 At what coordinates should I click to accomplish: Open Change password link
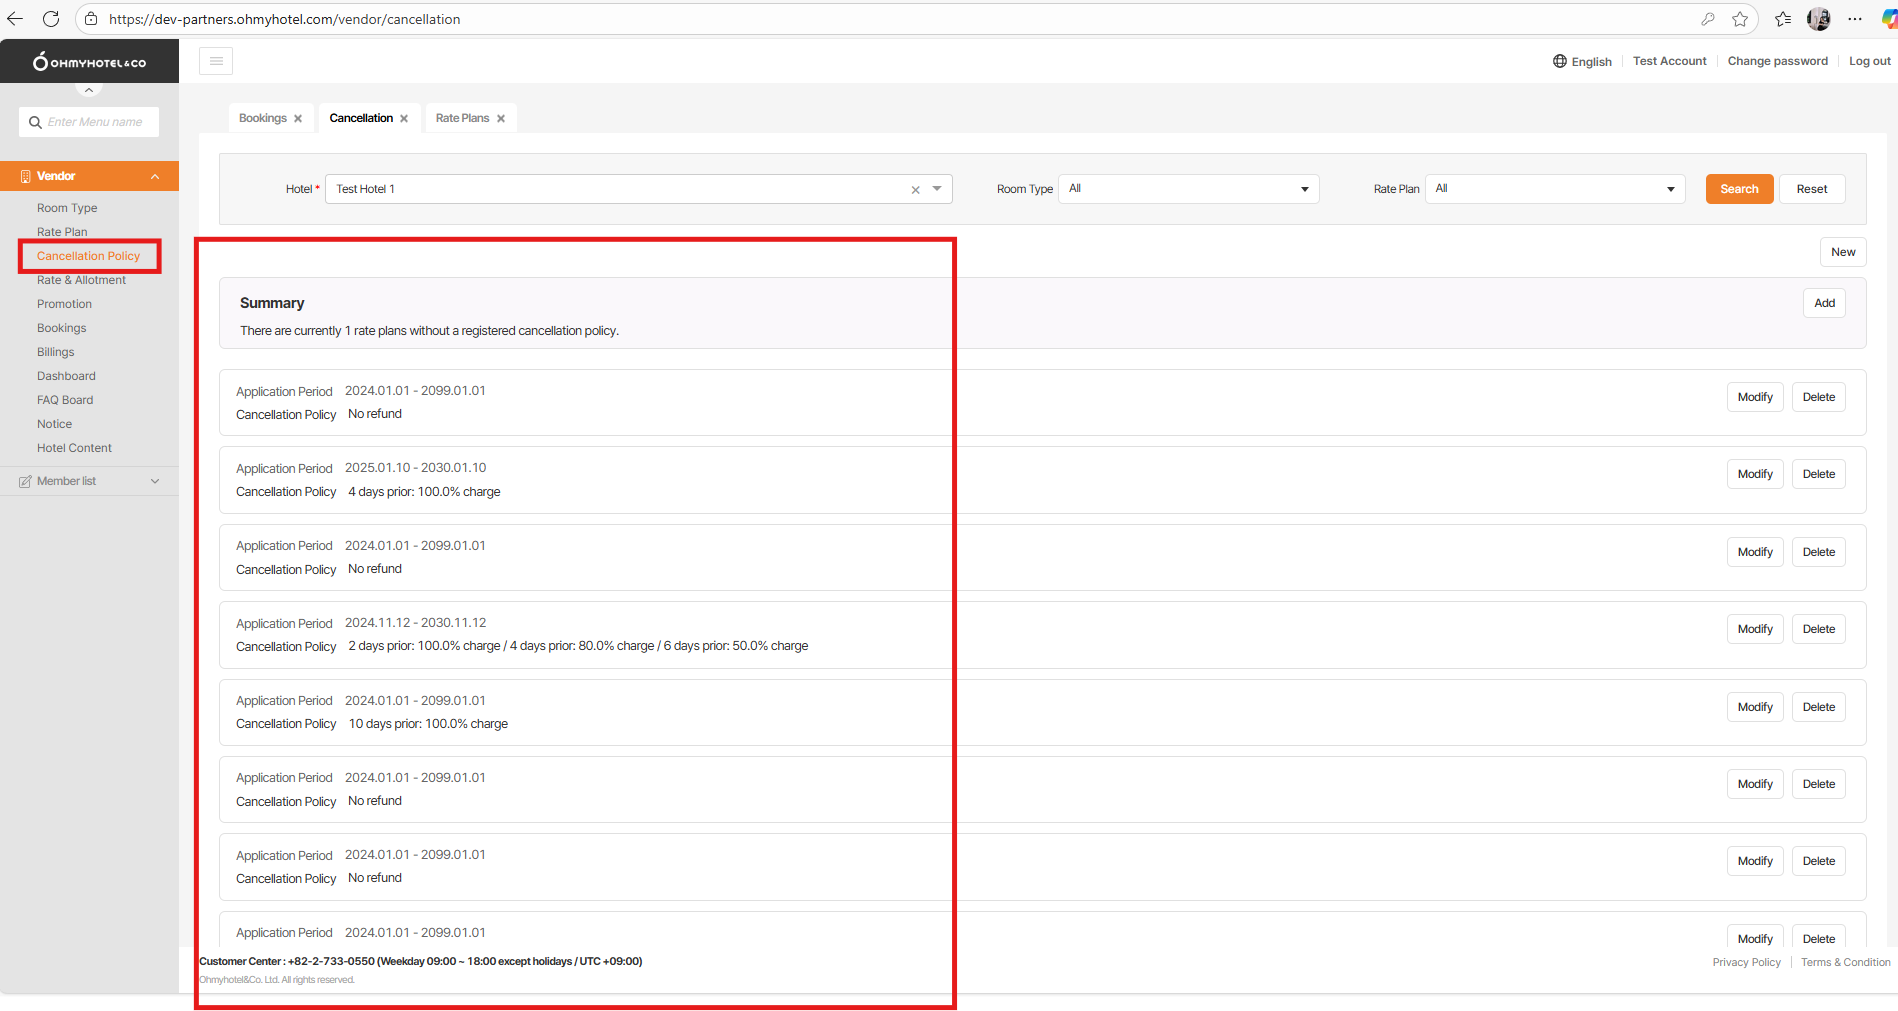tap(1777, 61)
